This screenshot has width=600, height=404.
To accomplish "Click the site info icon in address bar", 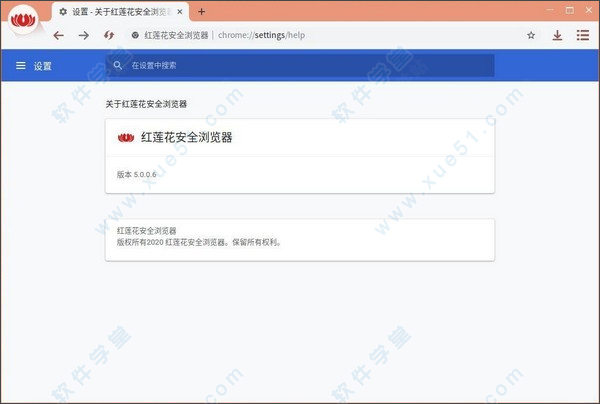I will 135,36.
